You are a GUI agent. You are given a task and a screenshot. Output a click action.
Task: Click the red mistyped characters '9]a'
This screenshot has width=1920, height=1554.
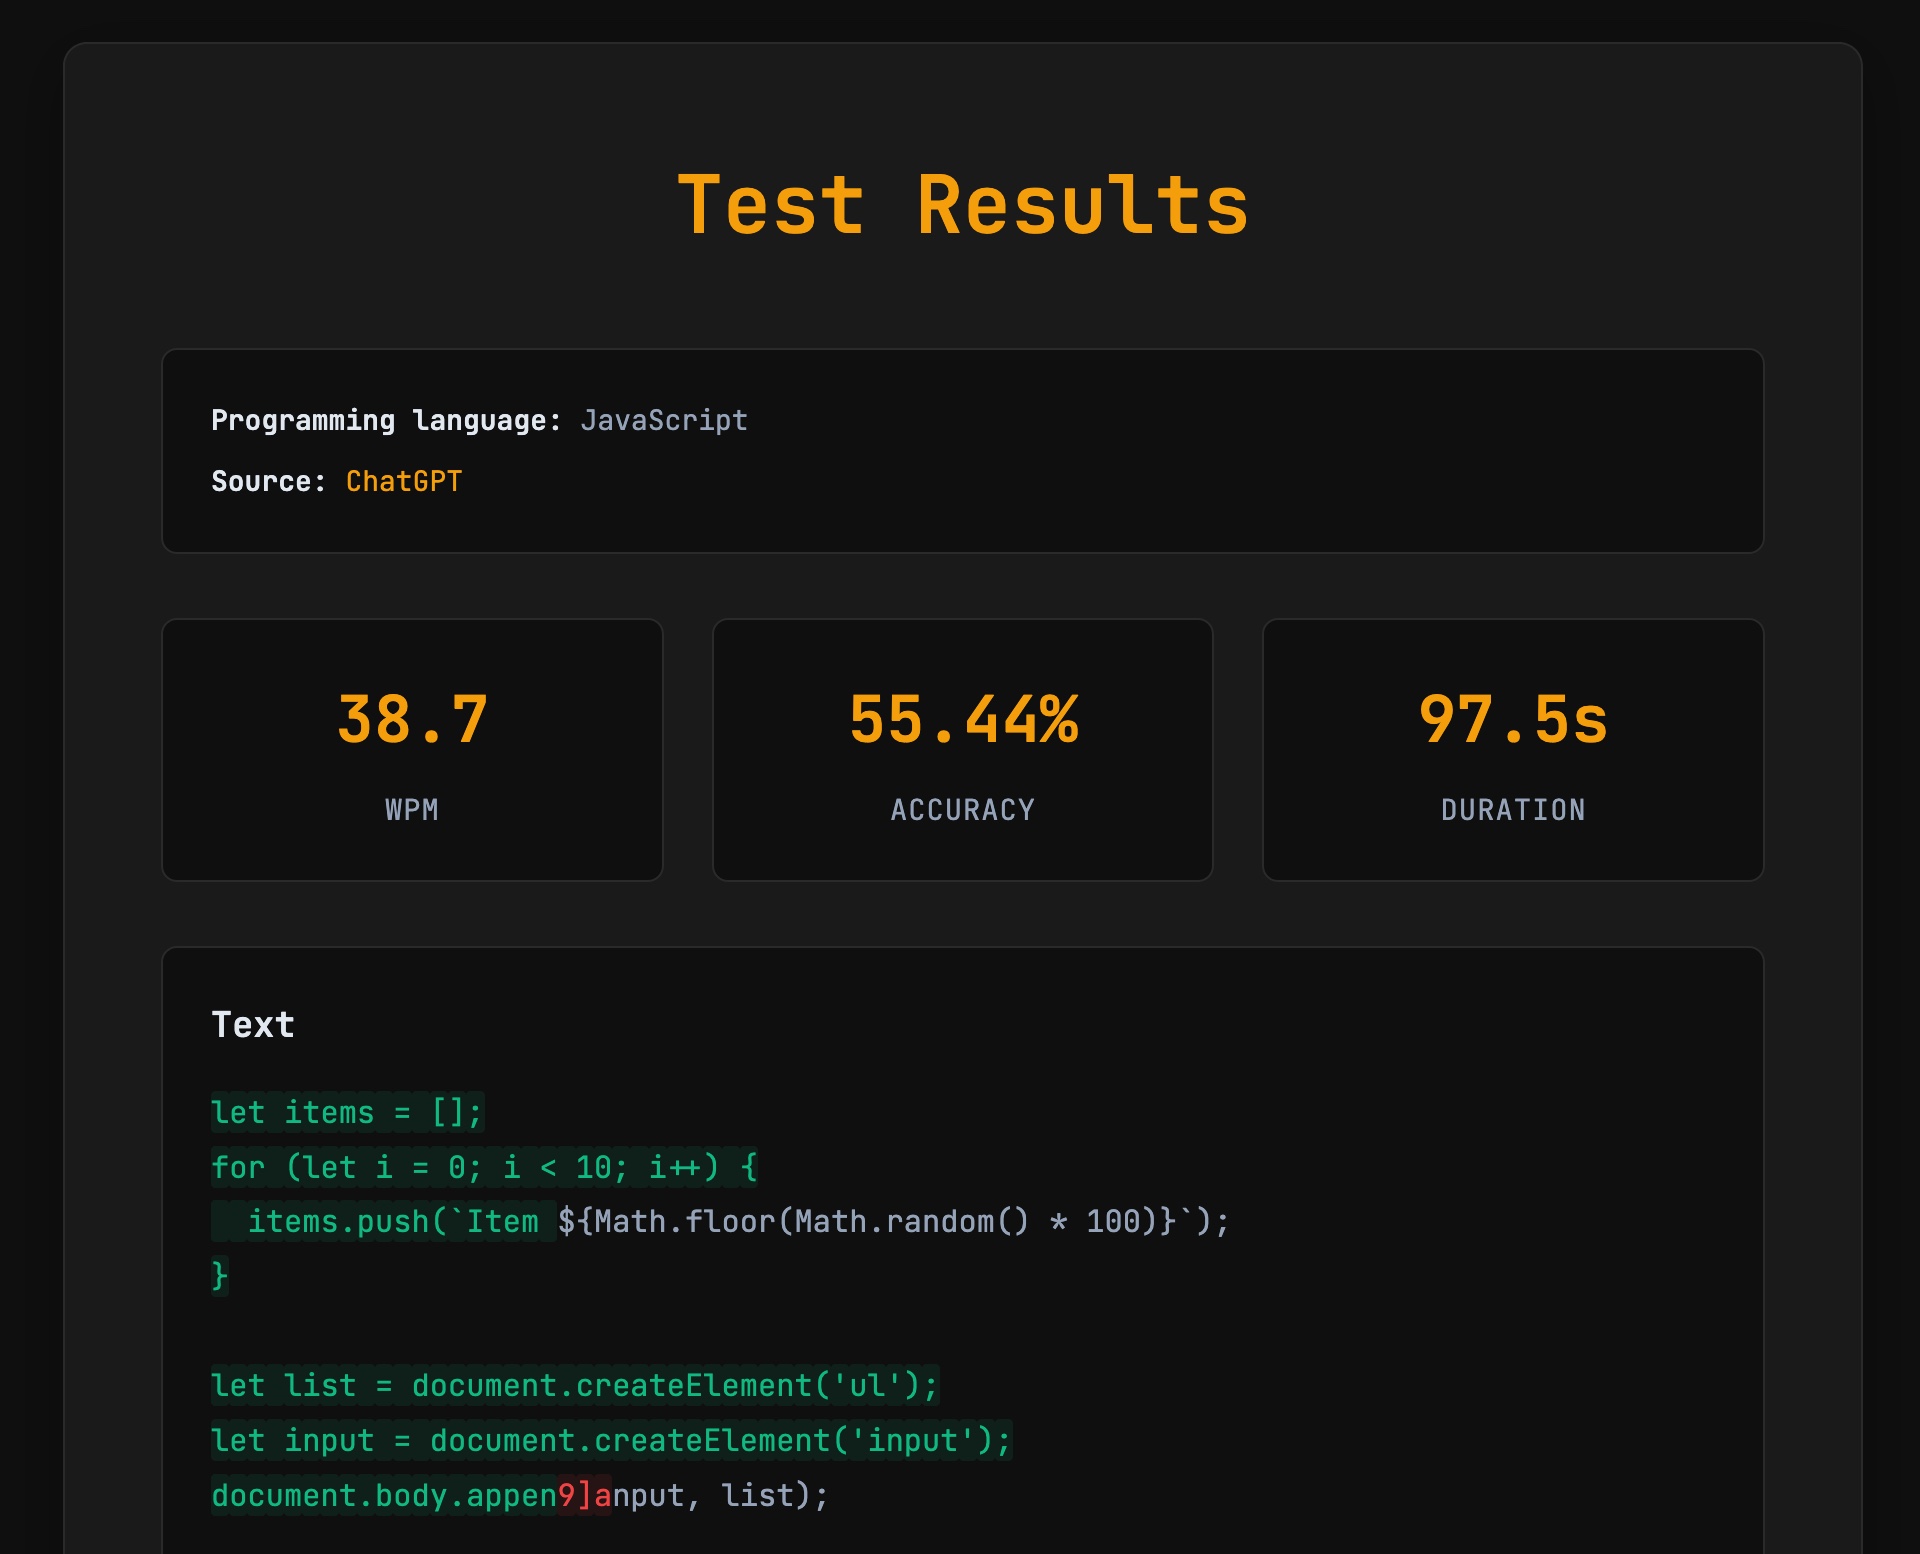[x=584, y=1495]
